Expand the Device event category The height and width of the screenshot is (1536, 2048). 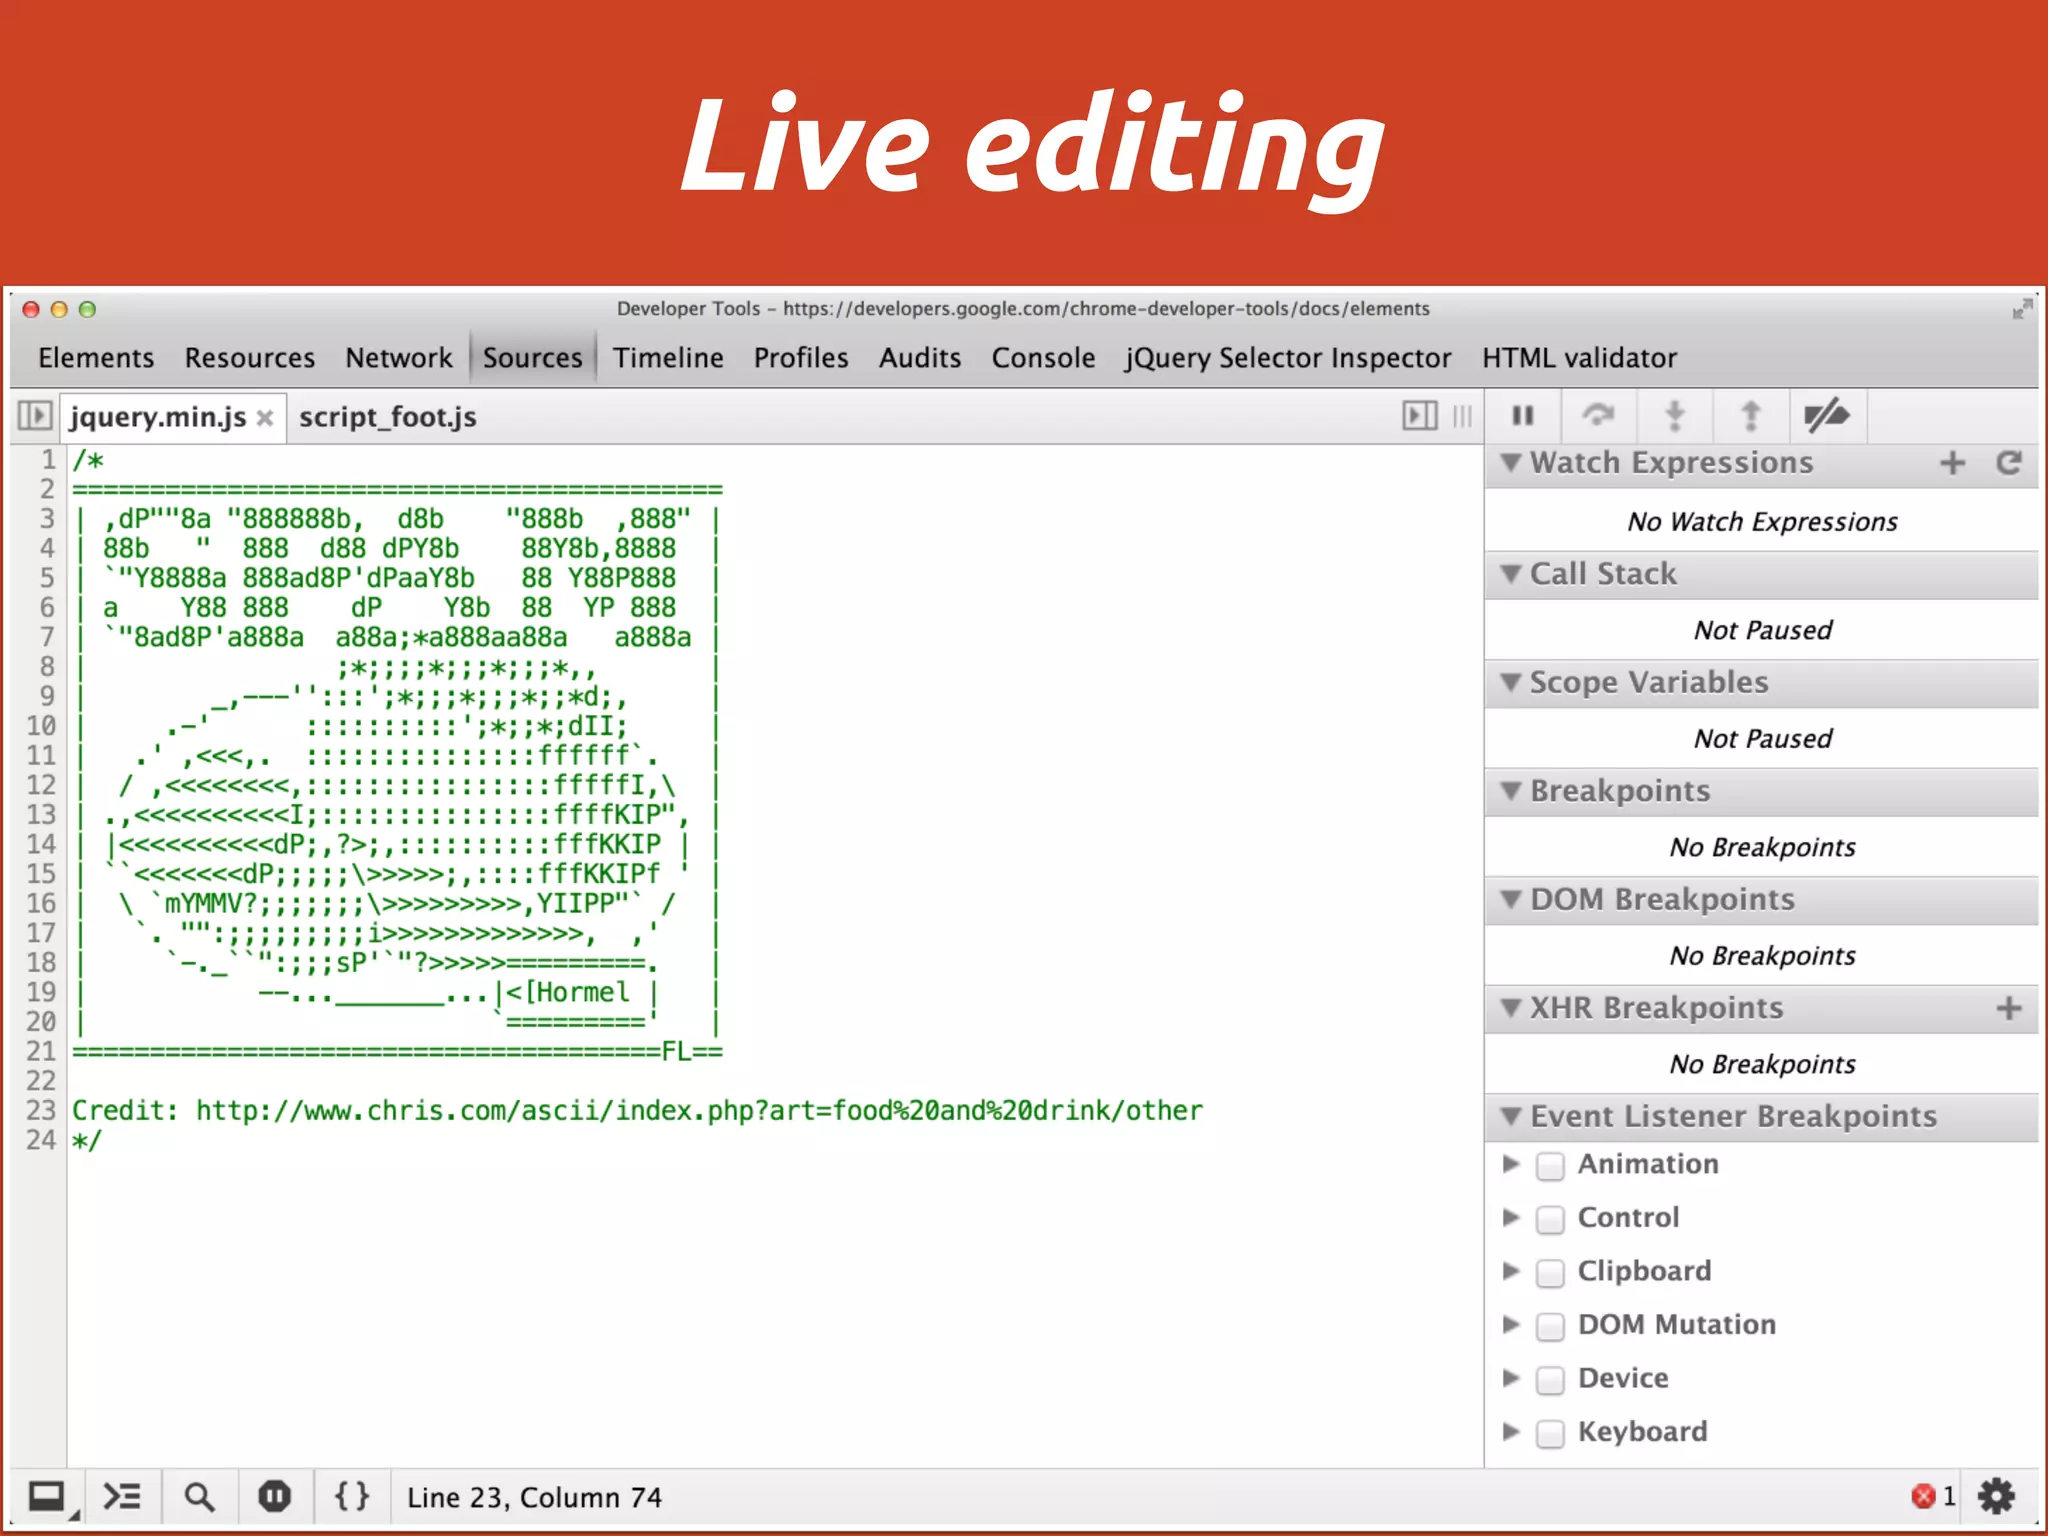coord(1511,1378)
